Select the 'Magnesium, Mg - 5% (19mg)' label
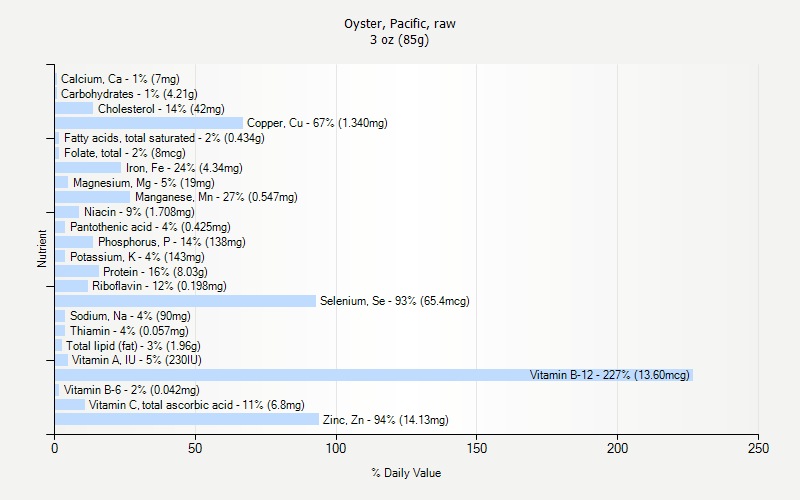Screen dimensions: 800x500 coord(144,183)
